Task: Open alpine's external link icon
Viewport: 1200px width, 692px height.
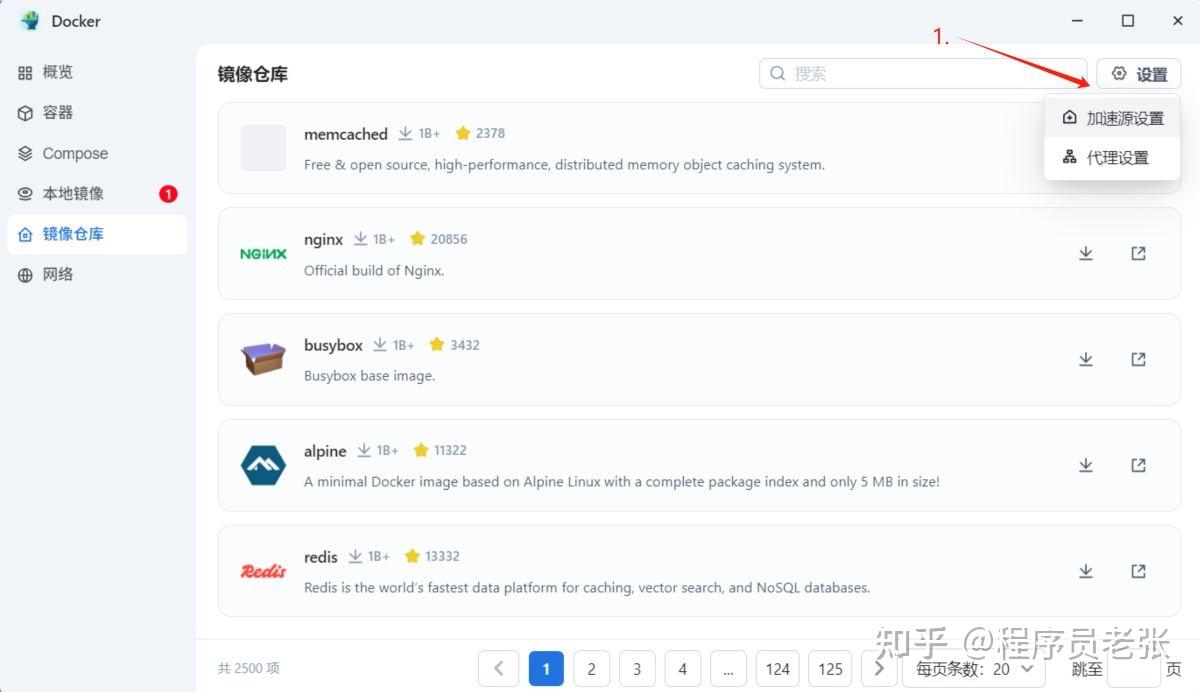Action: [1138, 465]
